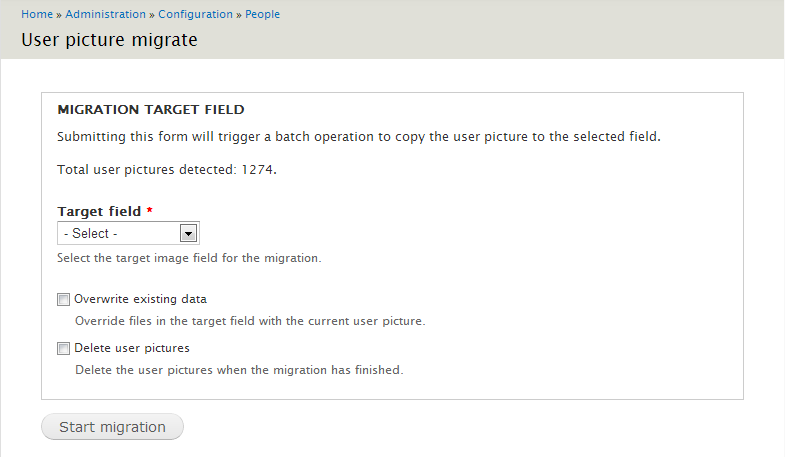The image size is (785, 457).
Task: Navigate to Configuration breadcrumb link
Action: point(195,14)
